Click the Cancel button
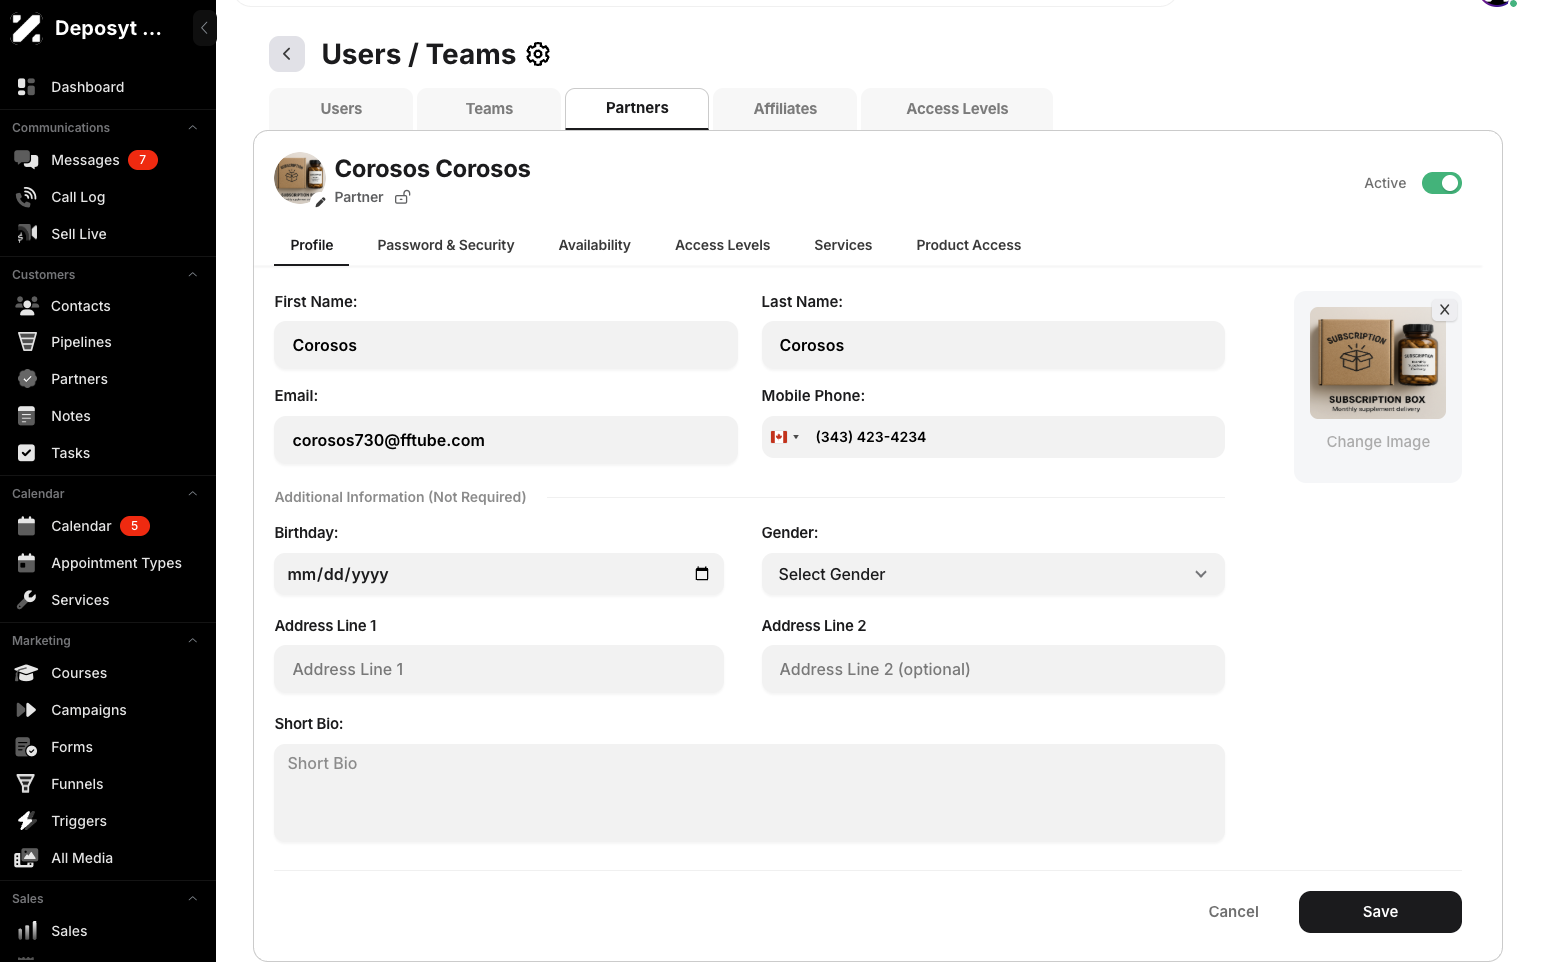 coord(1233,912)
